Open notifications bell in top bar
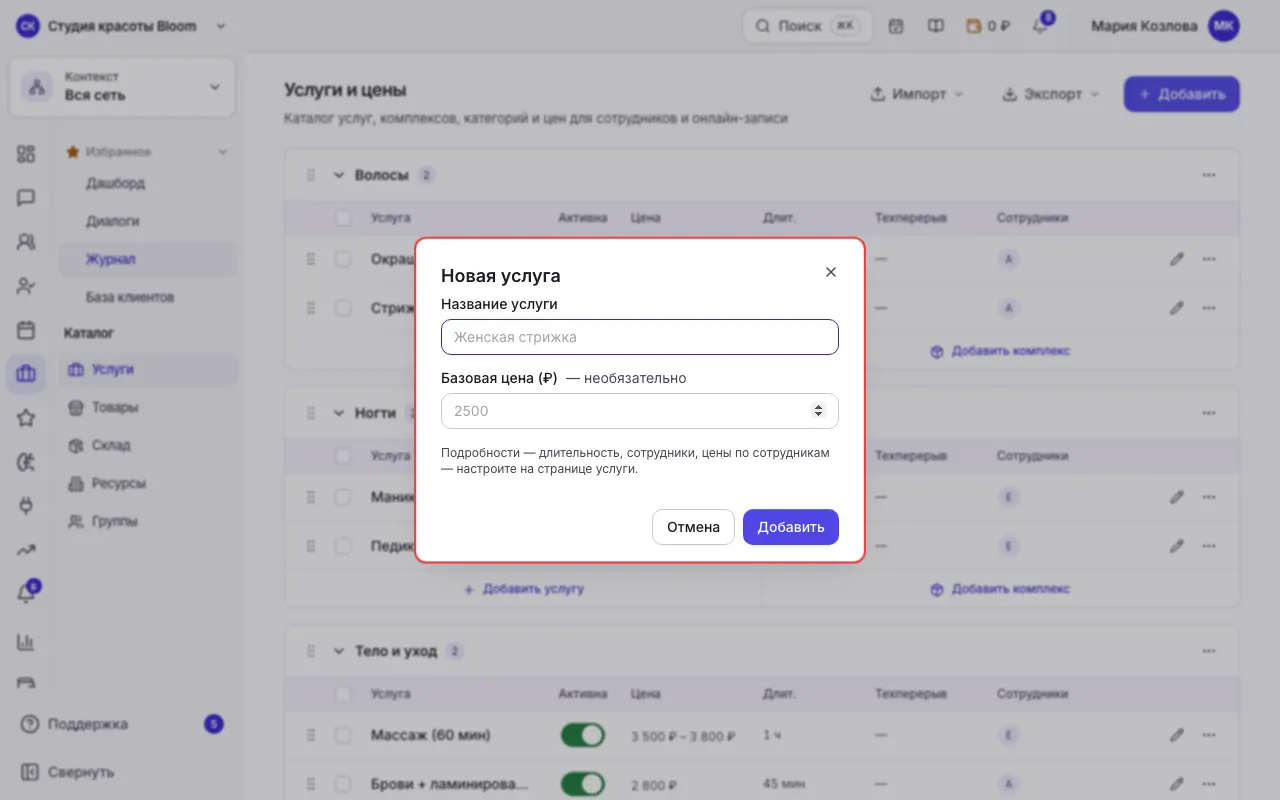 [1040, 26]
